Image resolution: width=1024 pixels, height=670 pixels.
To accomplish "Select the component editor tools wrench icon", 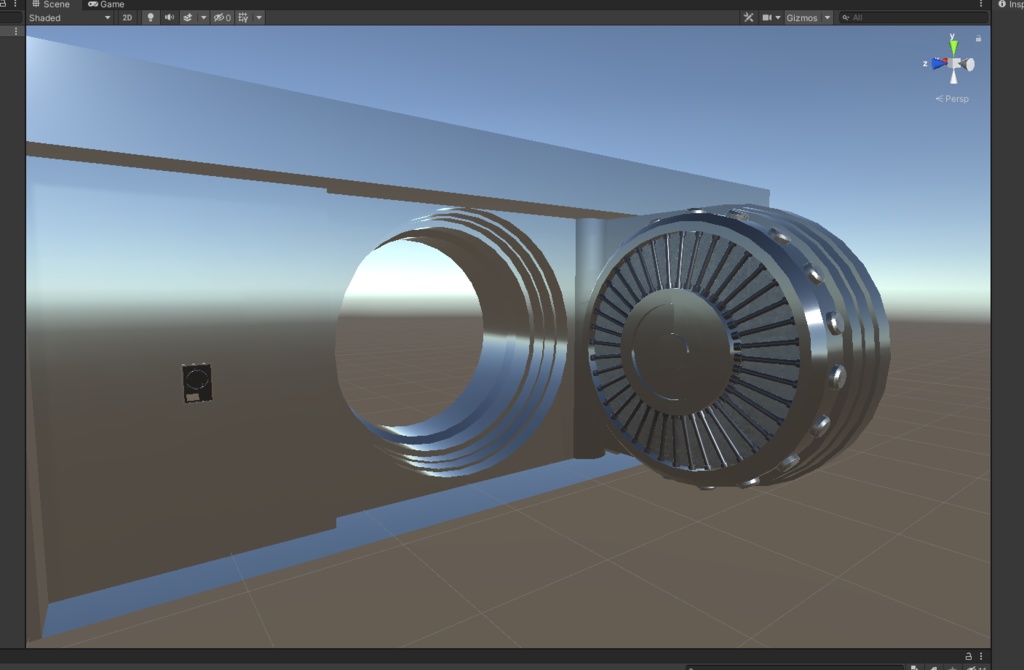I will pos(749,17).
